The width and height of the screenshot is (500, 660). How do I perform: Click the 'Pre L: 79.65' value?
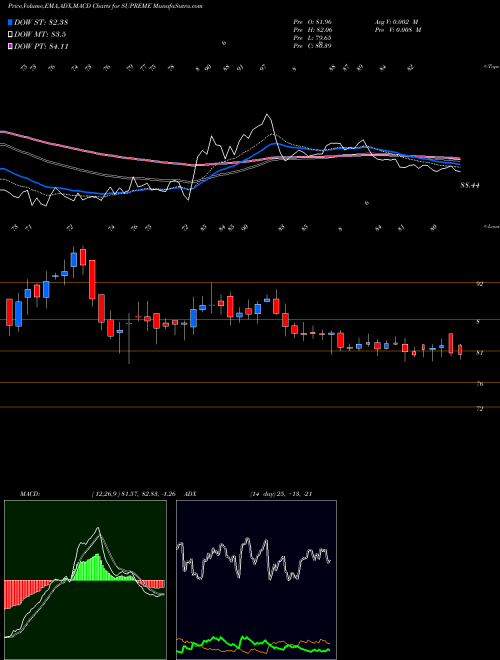pyautogui.click(x=313, y=37)
